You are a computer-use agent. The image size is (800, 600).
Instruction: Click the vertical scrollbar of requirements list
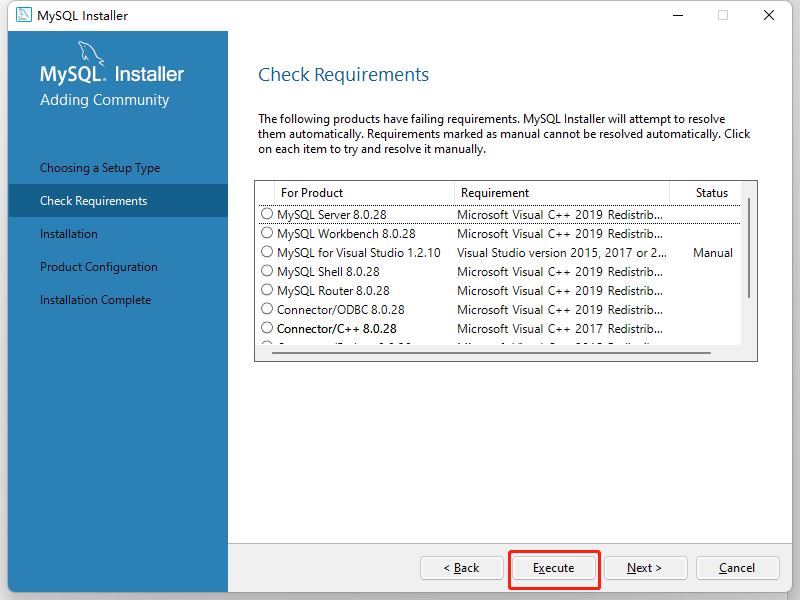(749, 248)
